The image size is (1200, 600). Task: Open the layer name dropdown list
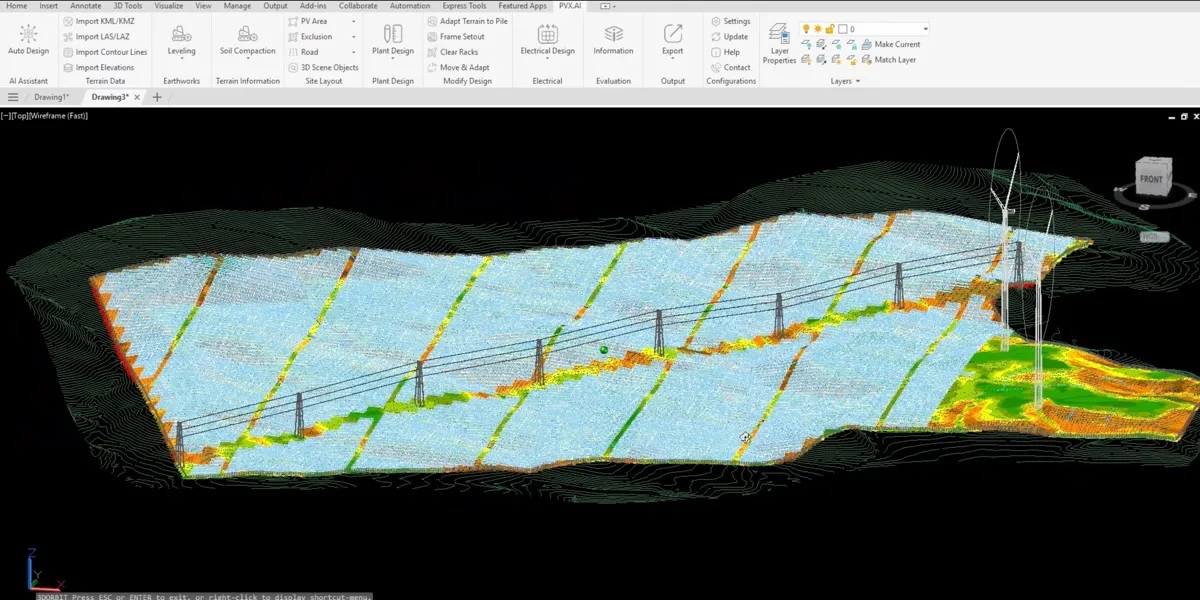[925, 29]
